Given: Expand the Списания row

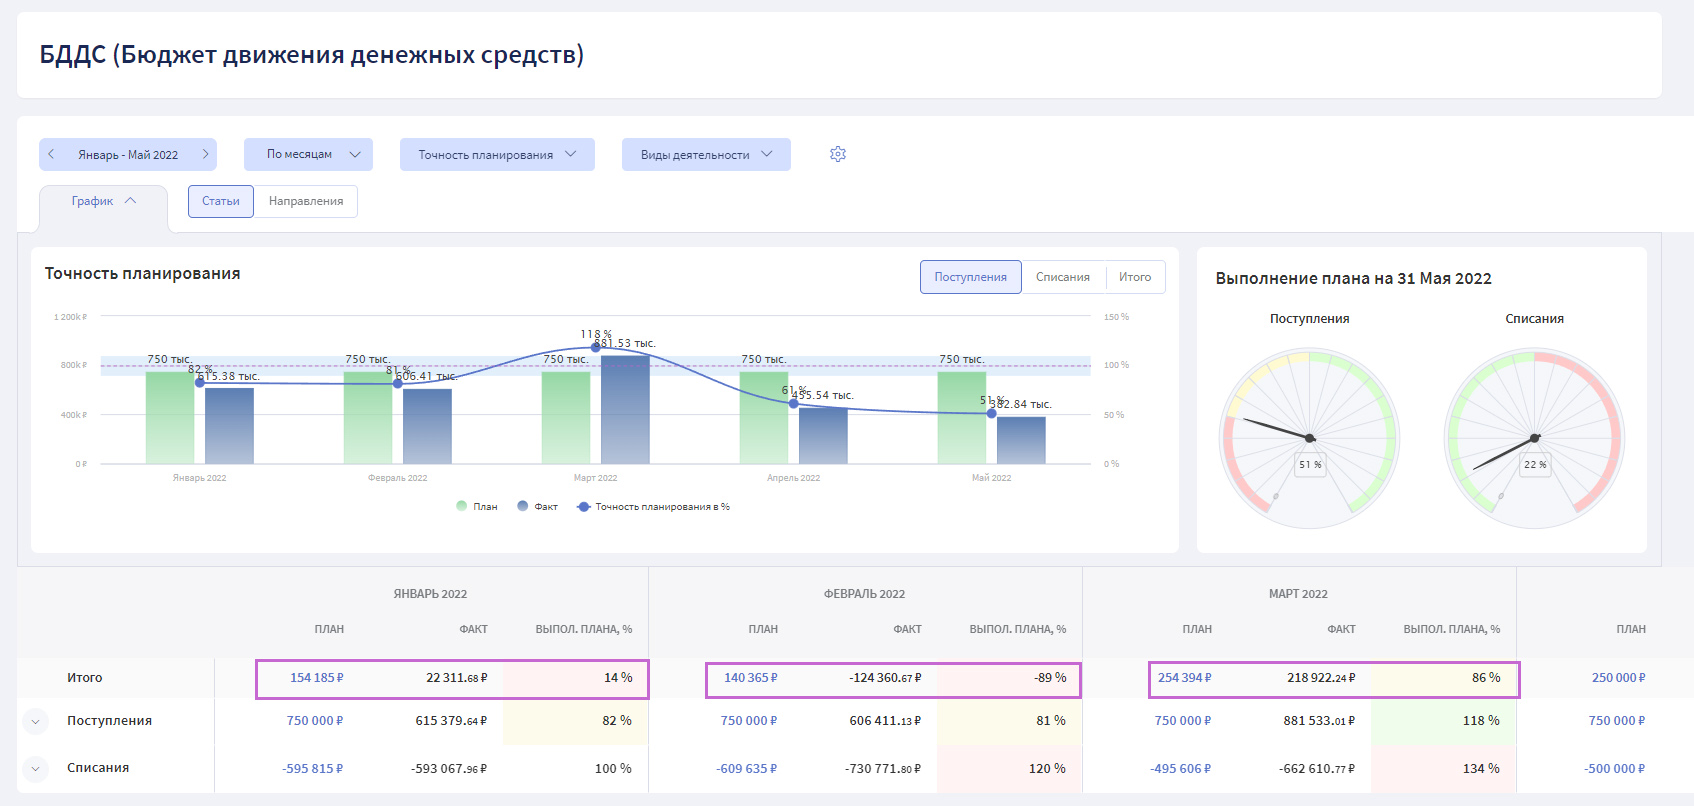Looking at the screenshot, I should pyautogui.click(x=35, y=769).
